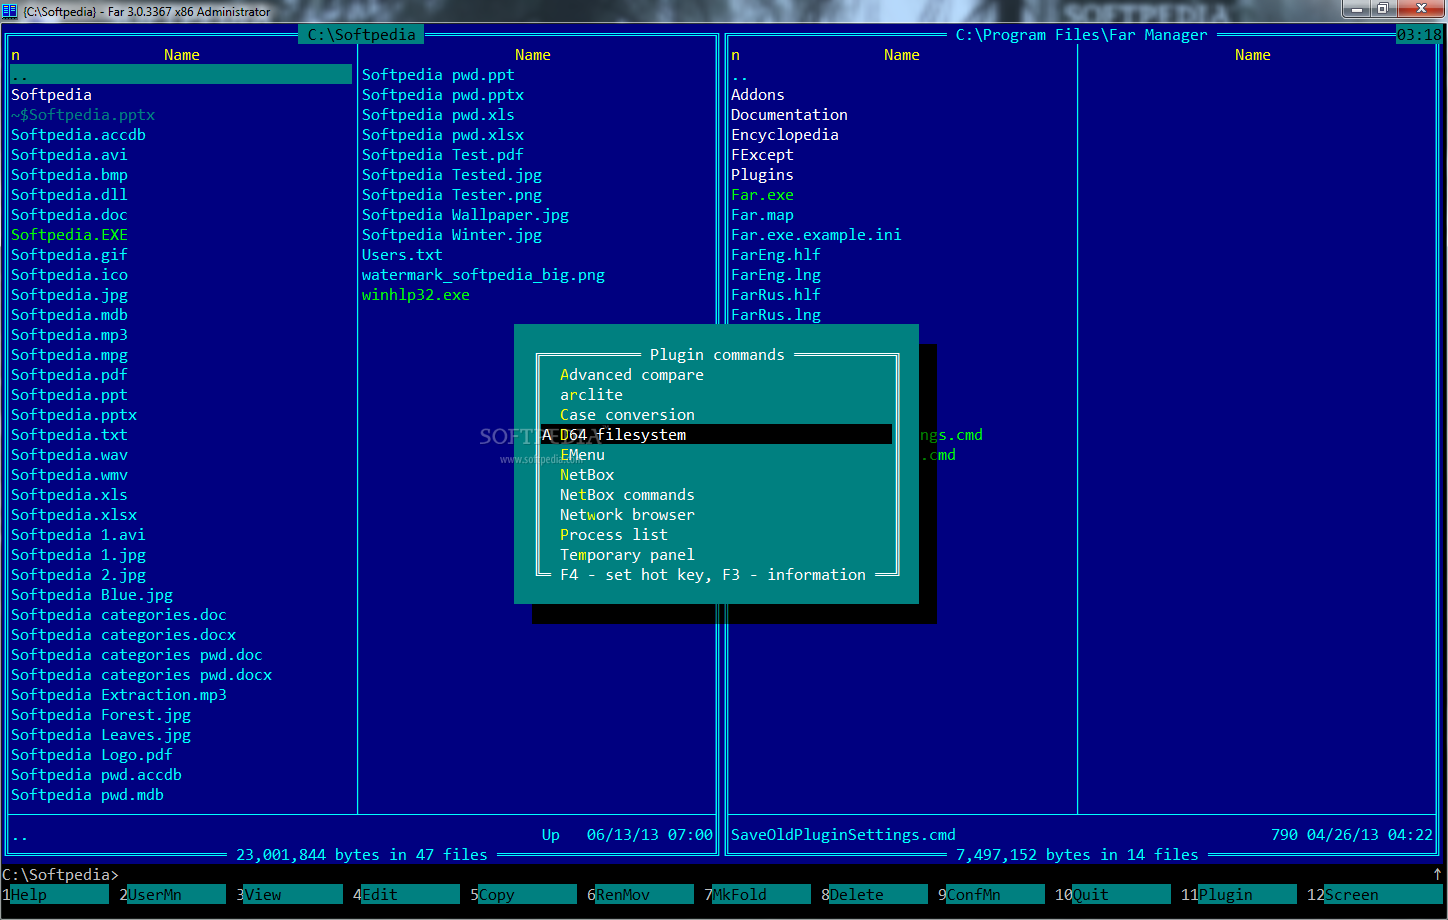This screenshot has width=1448, height=920.
Task: Open the D64 filesystem plugin entry
Action: (716, 435)
